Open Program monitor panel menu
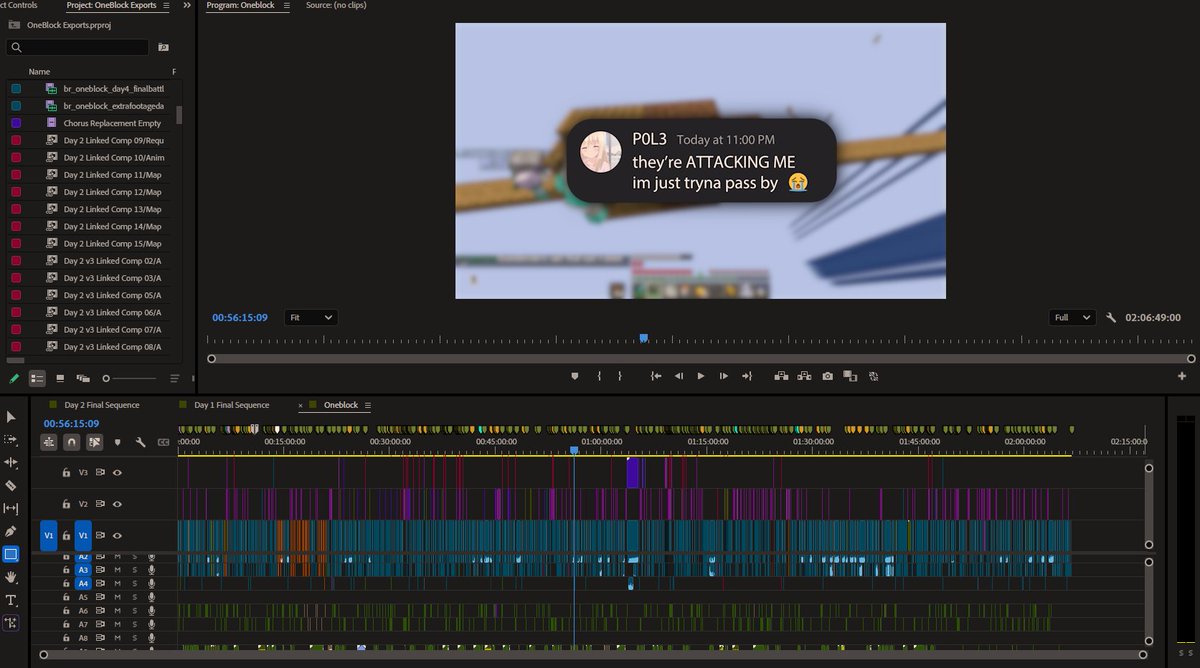 click(x=285, y=6)
